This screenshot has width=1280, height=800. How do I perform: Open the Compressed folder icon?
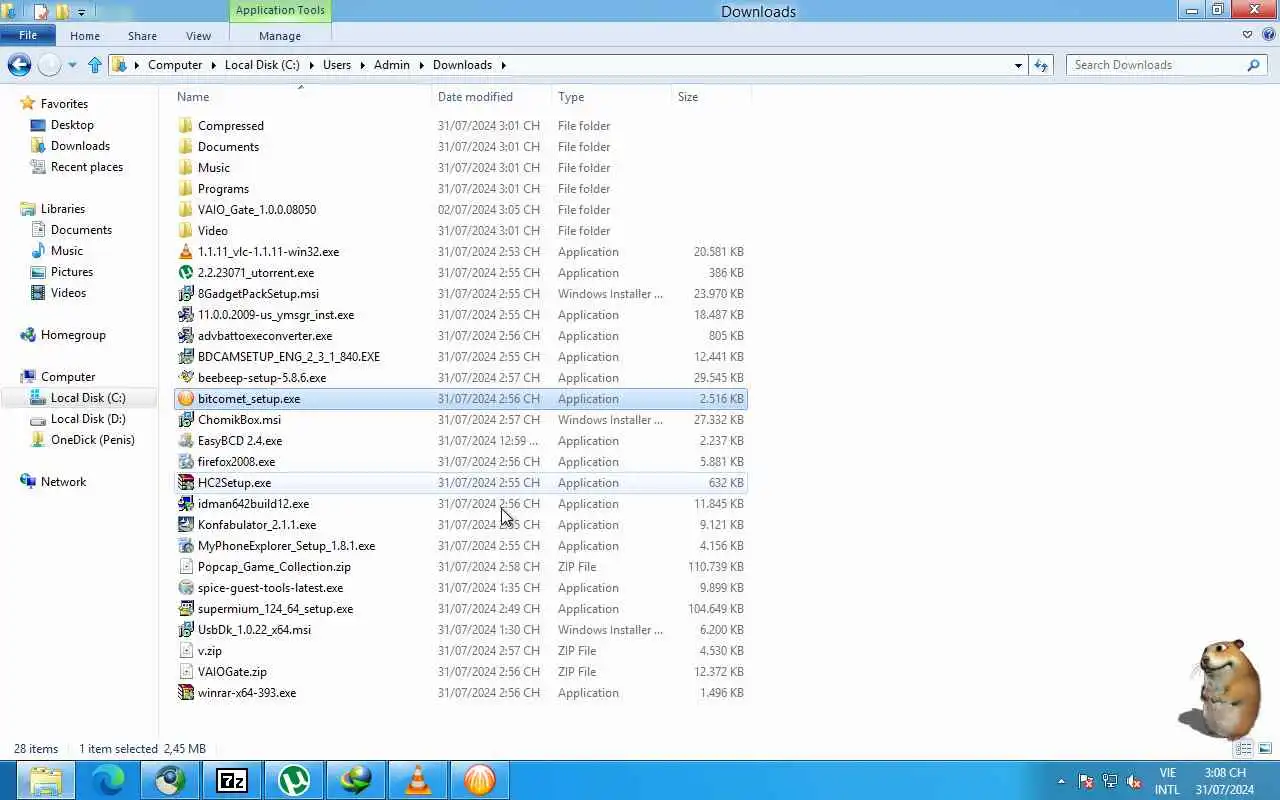coord(185,126)
